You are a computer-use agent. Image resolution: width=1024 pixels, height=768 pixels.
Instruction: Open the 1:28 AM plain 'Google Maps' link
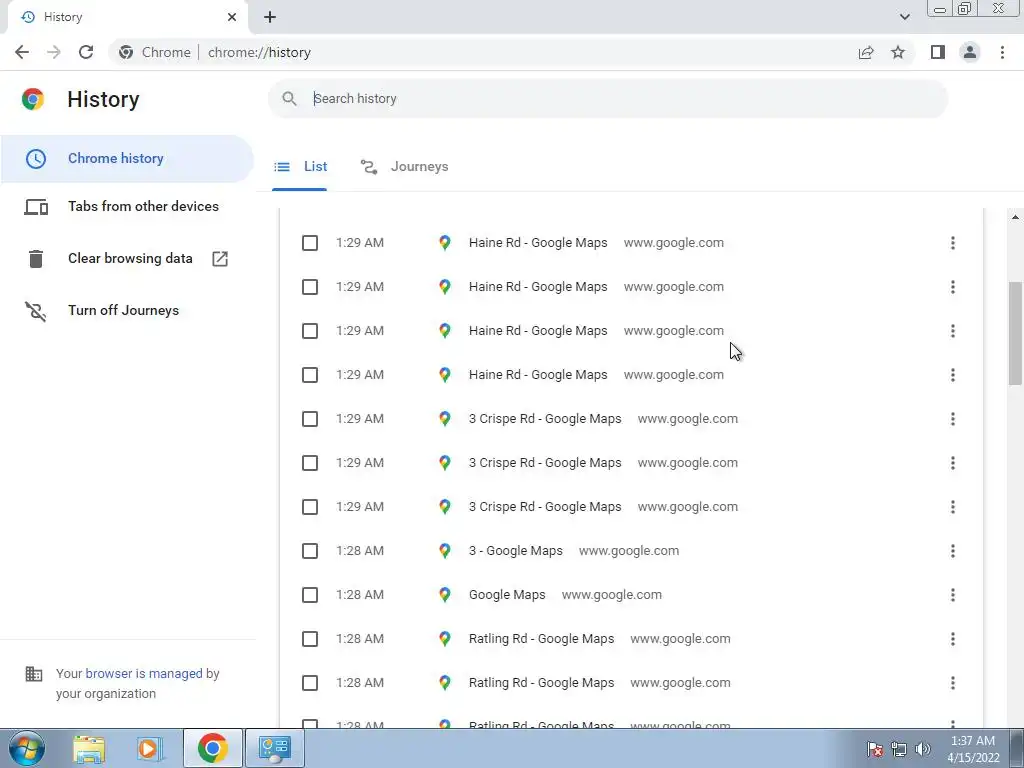[507, 595]
